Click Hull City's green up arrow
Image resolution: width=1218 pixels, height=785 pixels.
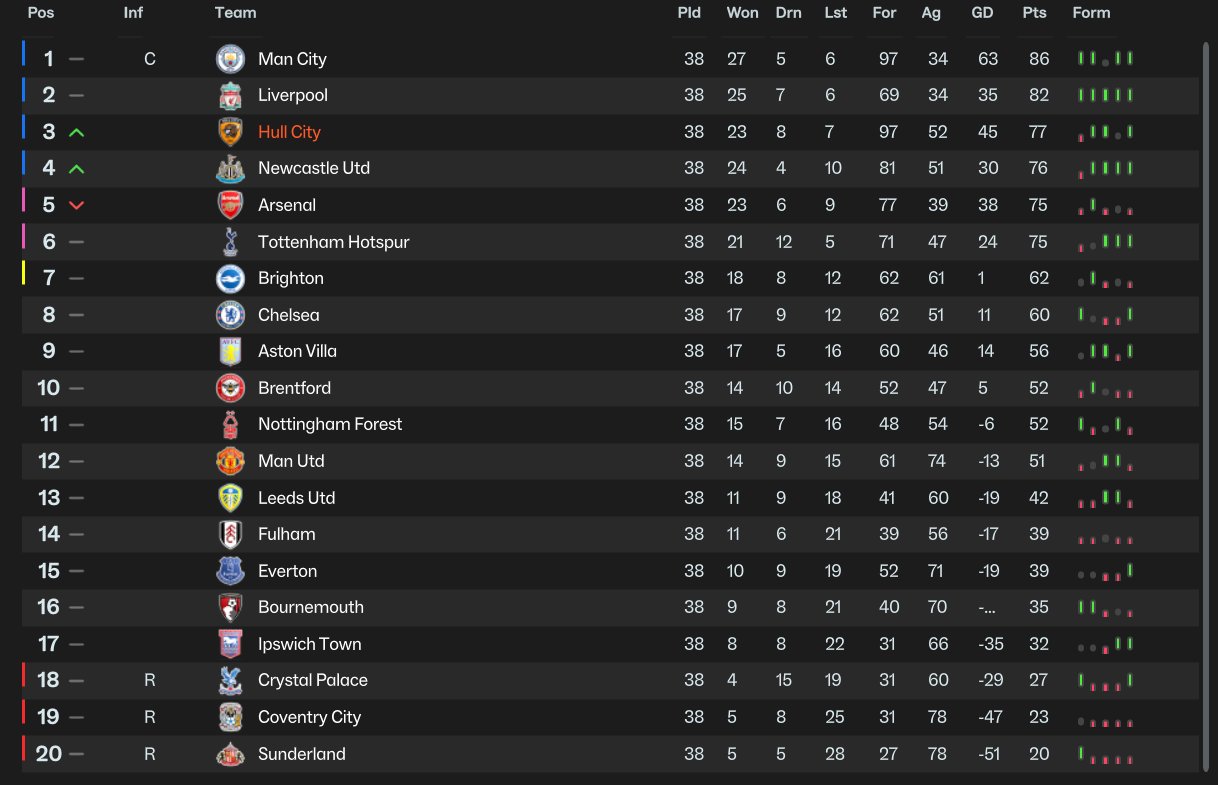point(77,132)
